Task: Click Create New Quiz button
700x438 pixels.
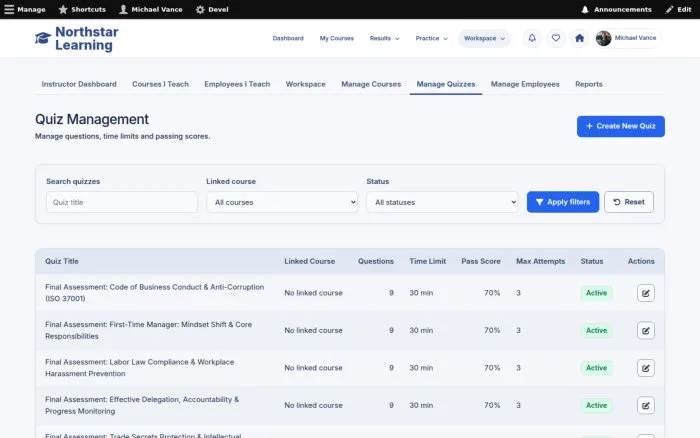Action: pos(621,126)
